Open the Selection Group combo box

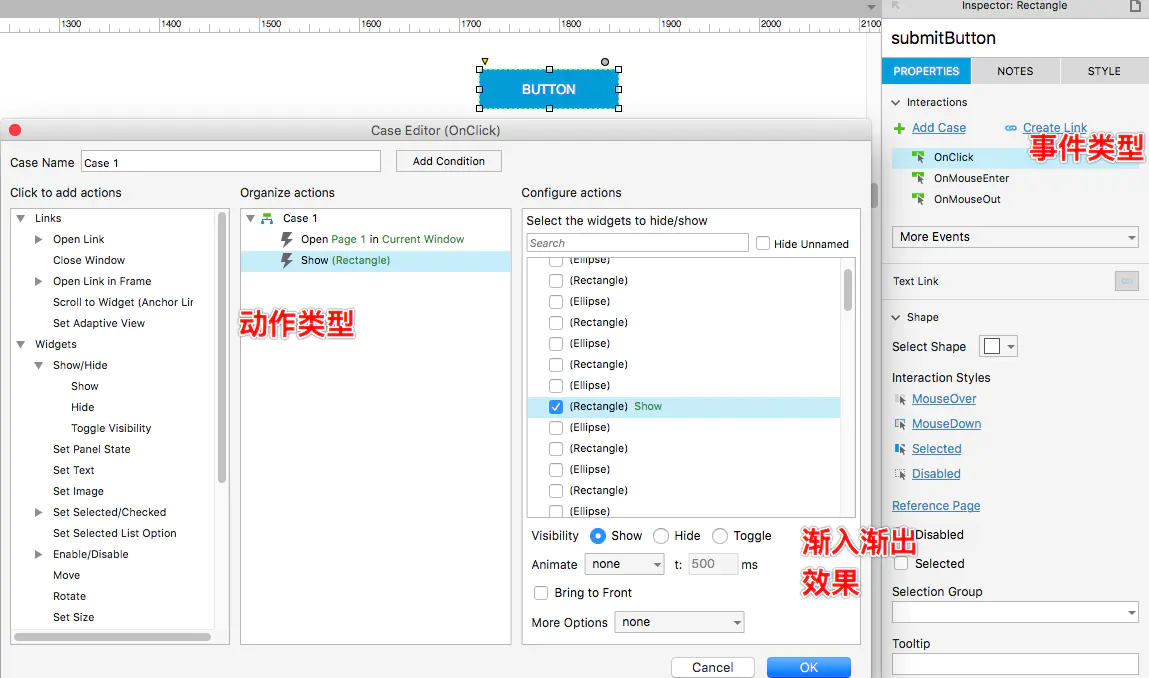[x=1015, y=612]
